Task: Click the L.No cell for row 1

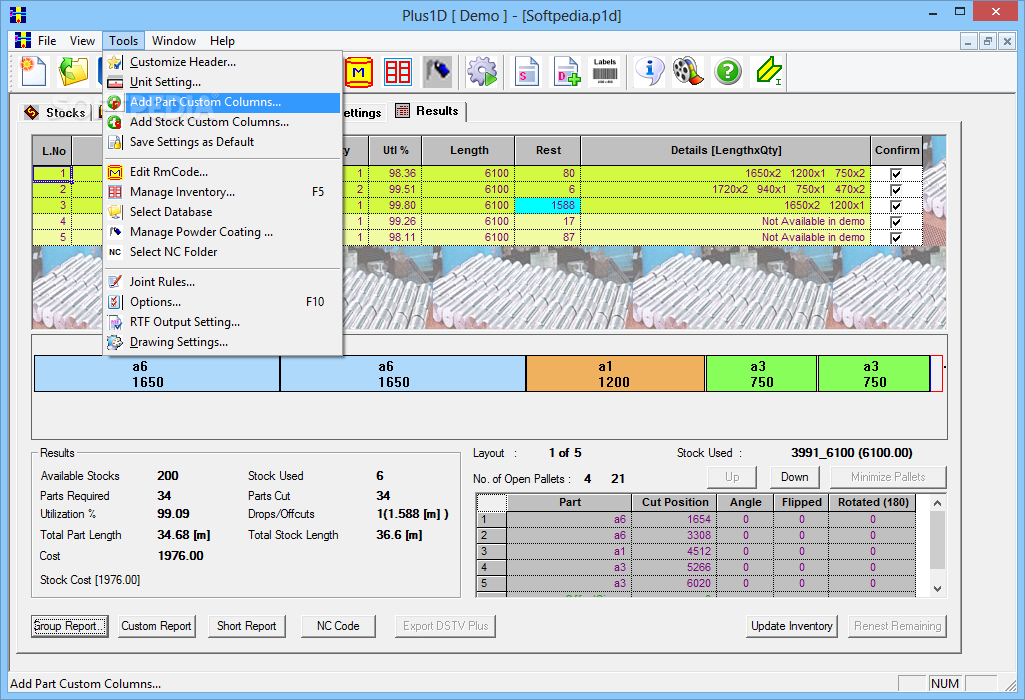Action: point(52,173)
